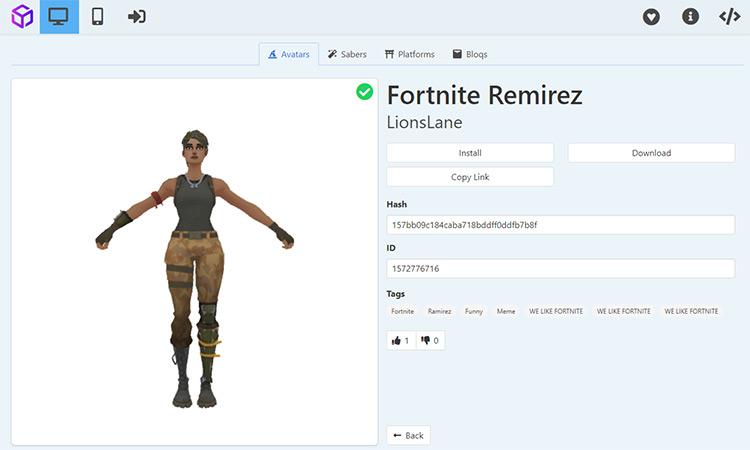
Task: Filter by the Ramirez tag
Action: 439,311
